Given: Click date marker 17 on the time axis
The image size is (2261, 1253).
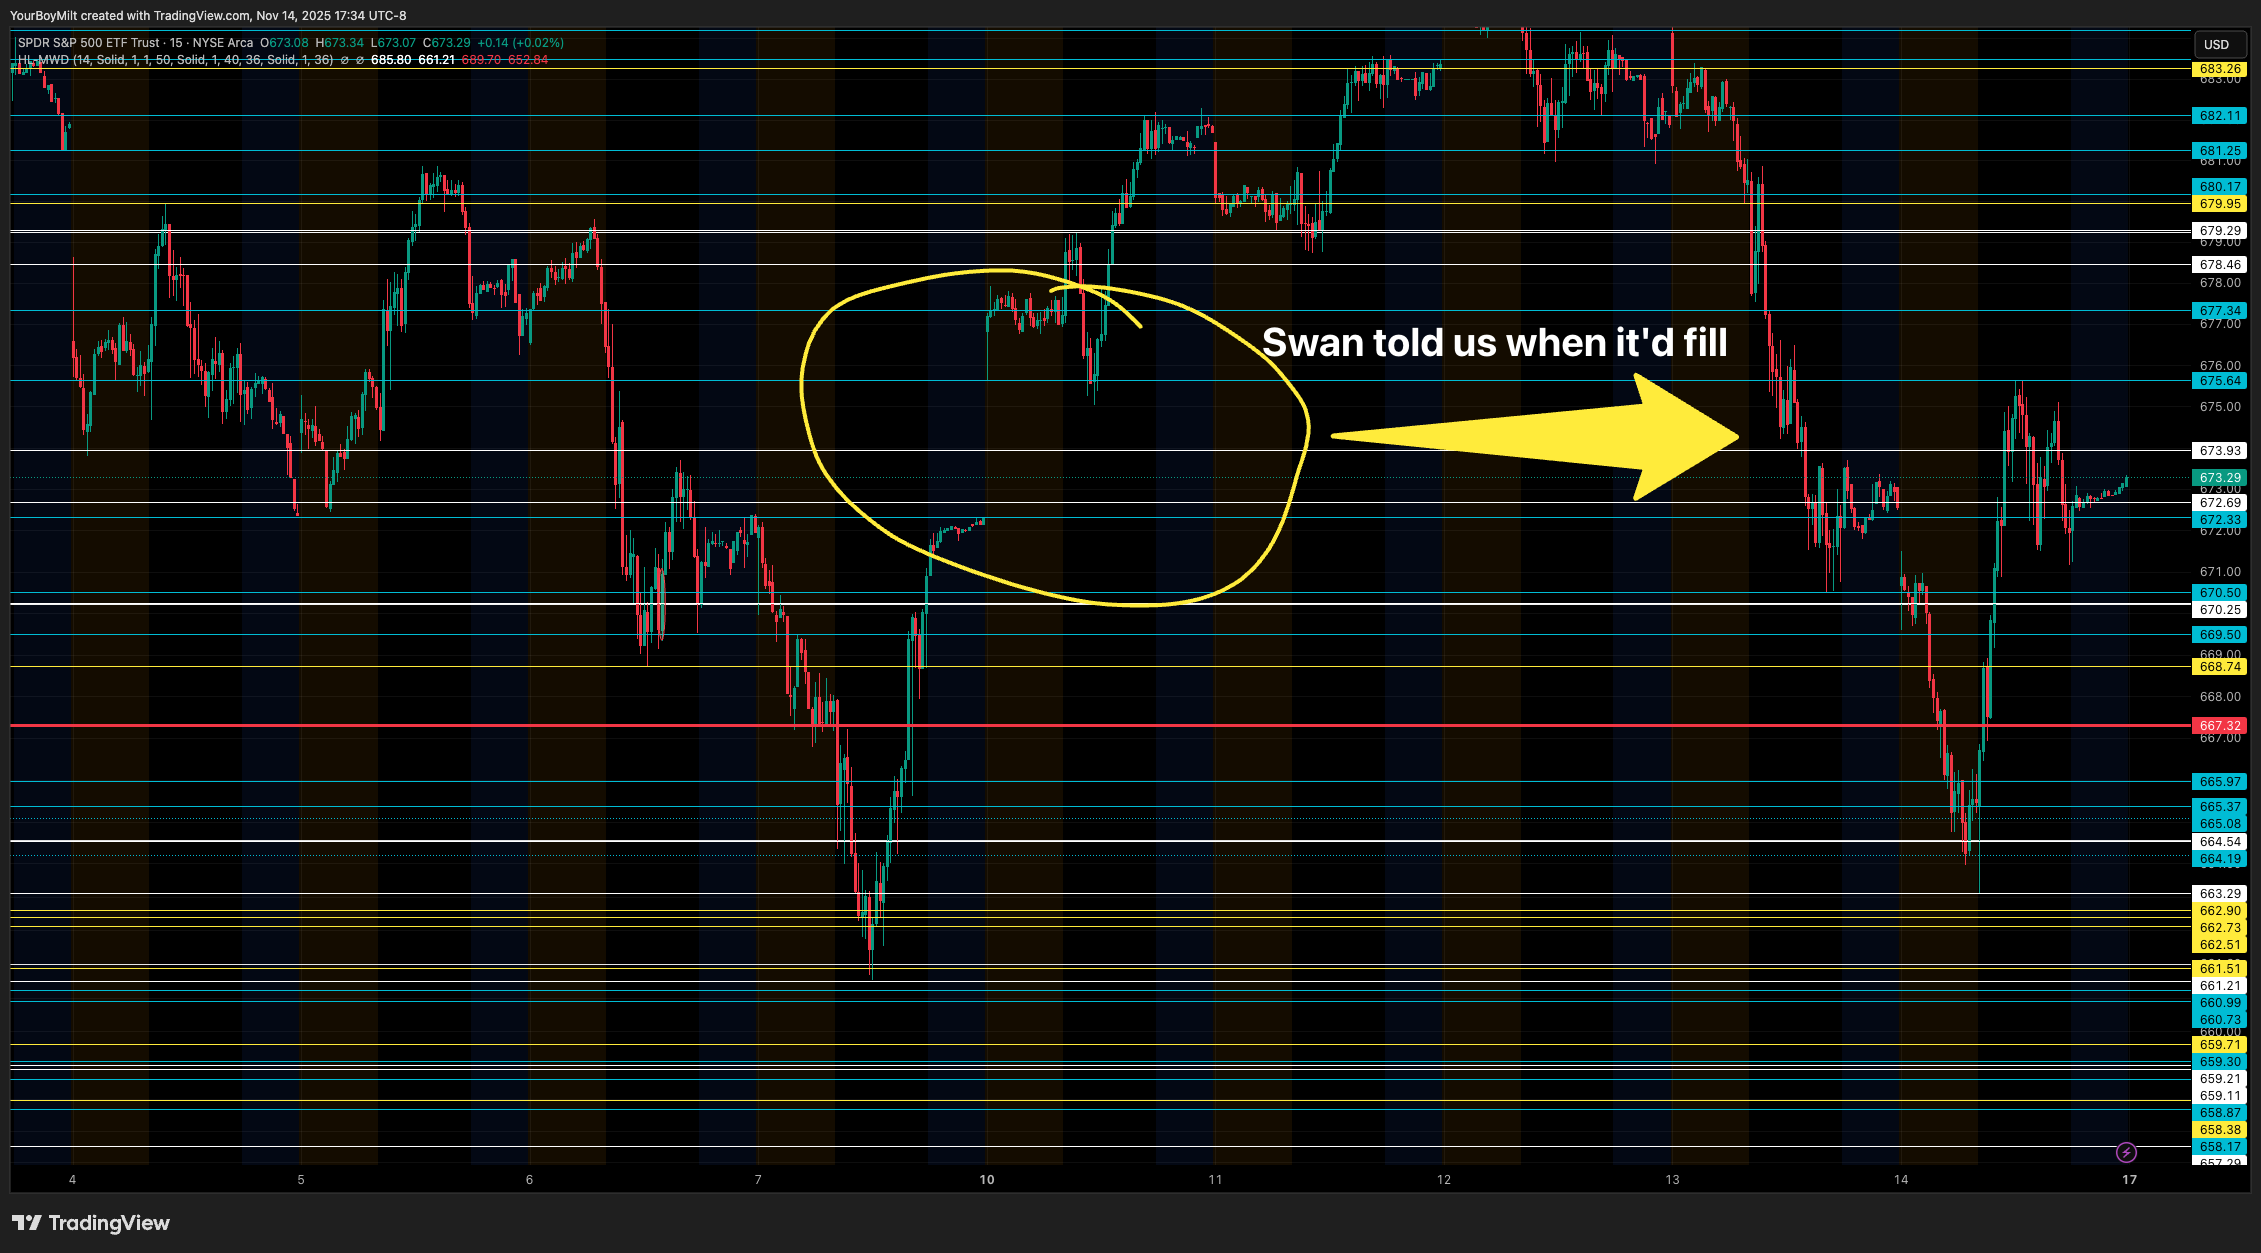Looking at the screenshot, I should point(2129,1180).
